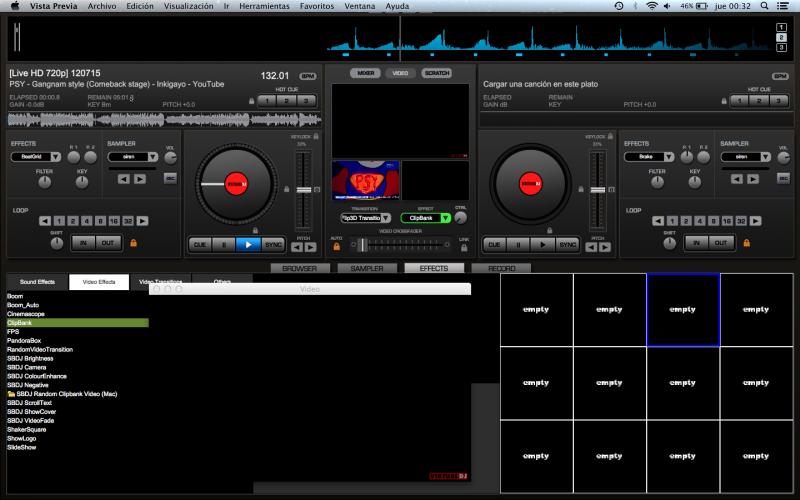Double the loop length on left deck

point(142,221)
